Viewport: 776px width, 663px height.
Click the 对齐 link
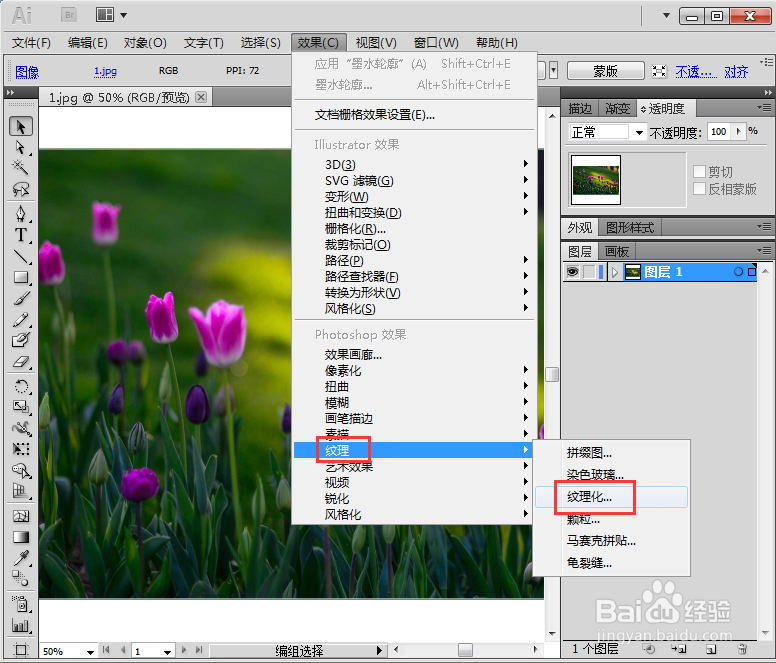[x=736, y=72]
